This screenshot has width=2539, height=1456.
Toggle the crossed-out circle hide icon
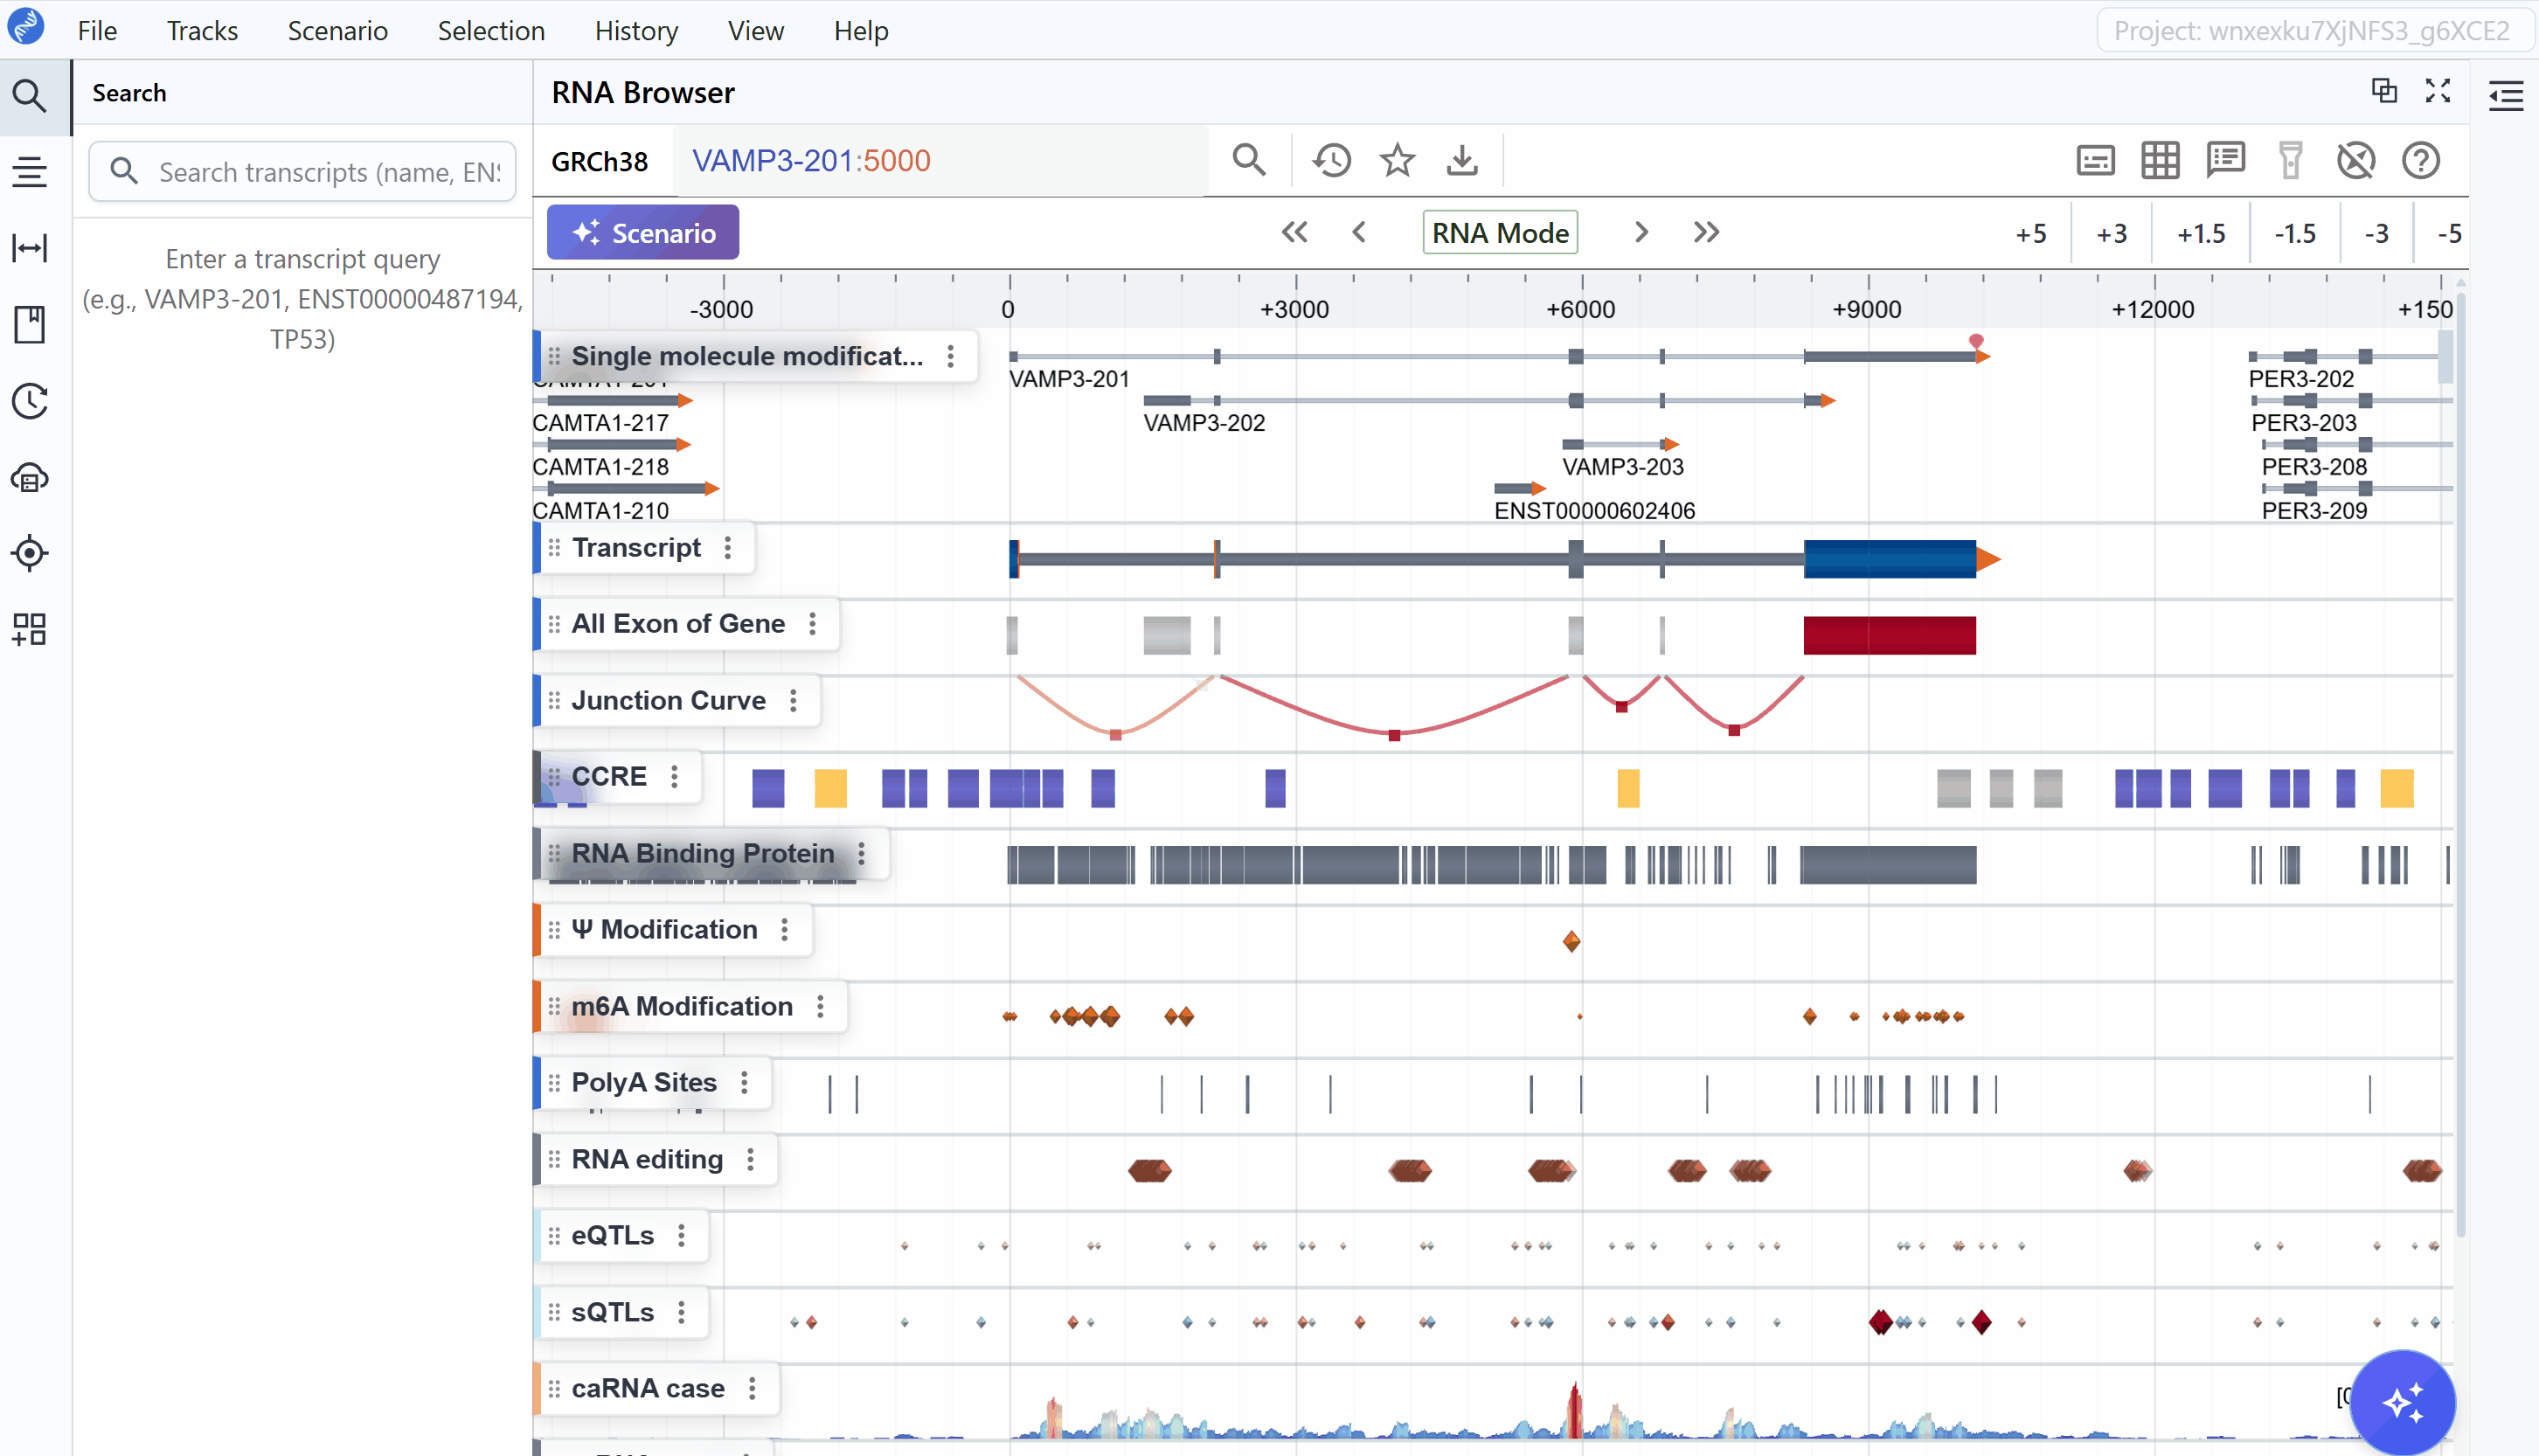point(2355,160)
